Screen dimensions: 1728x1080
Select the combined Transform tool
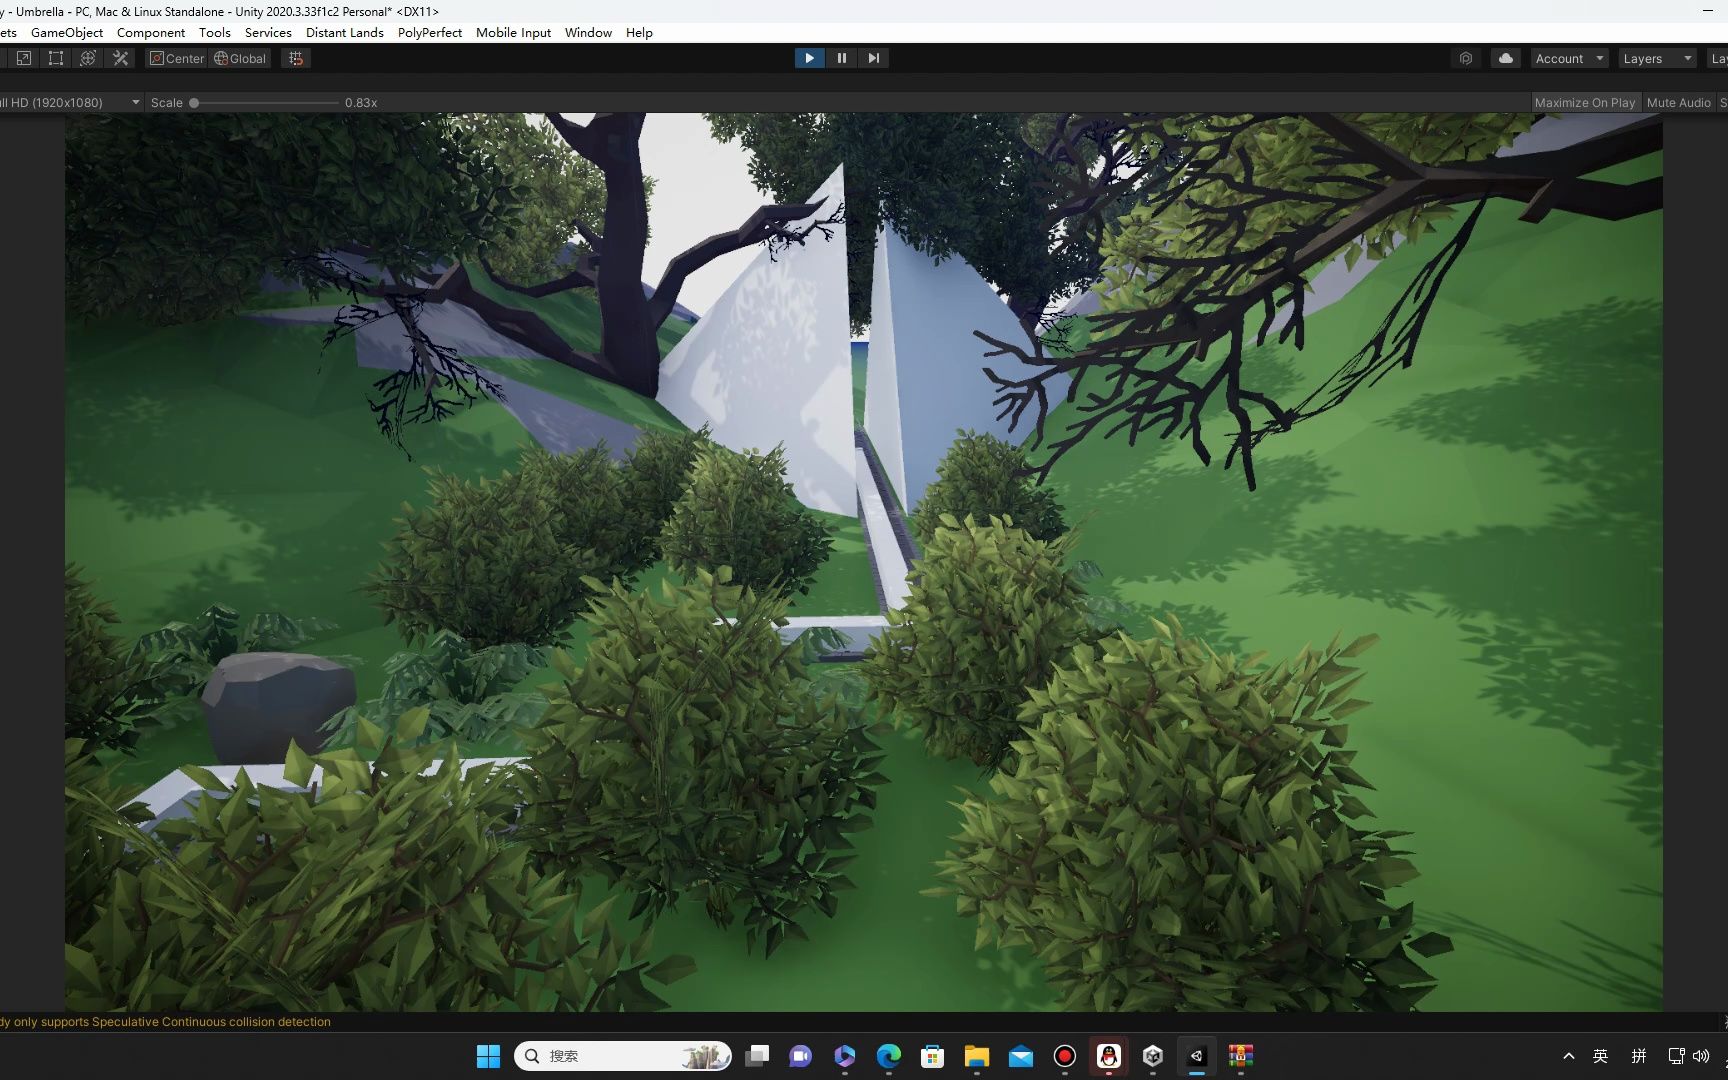coord(88,59)
